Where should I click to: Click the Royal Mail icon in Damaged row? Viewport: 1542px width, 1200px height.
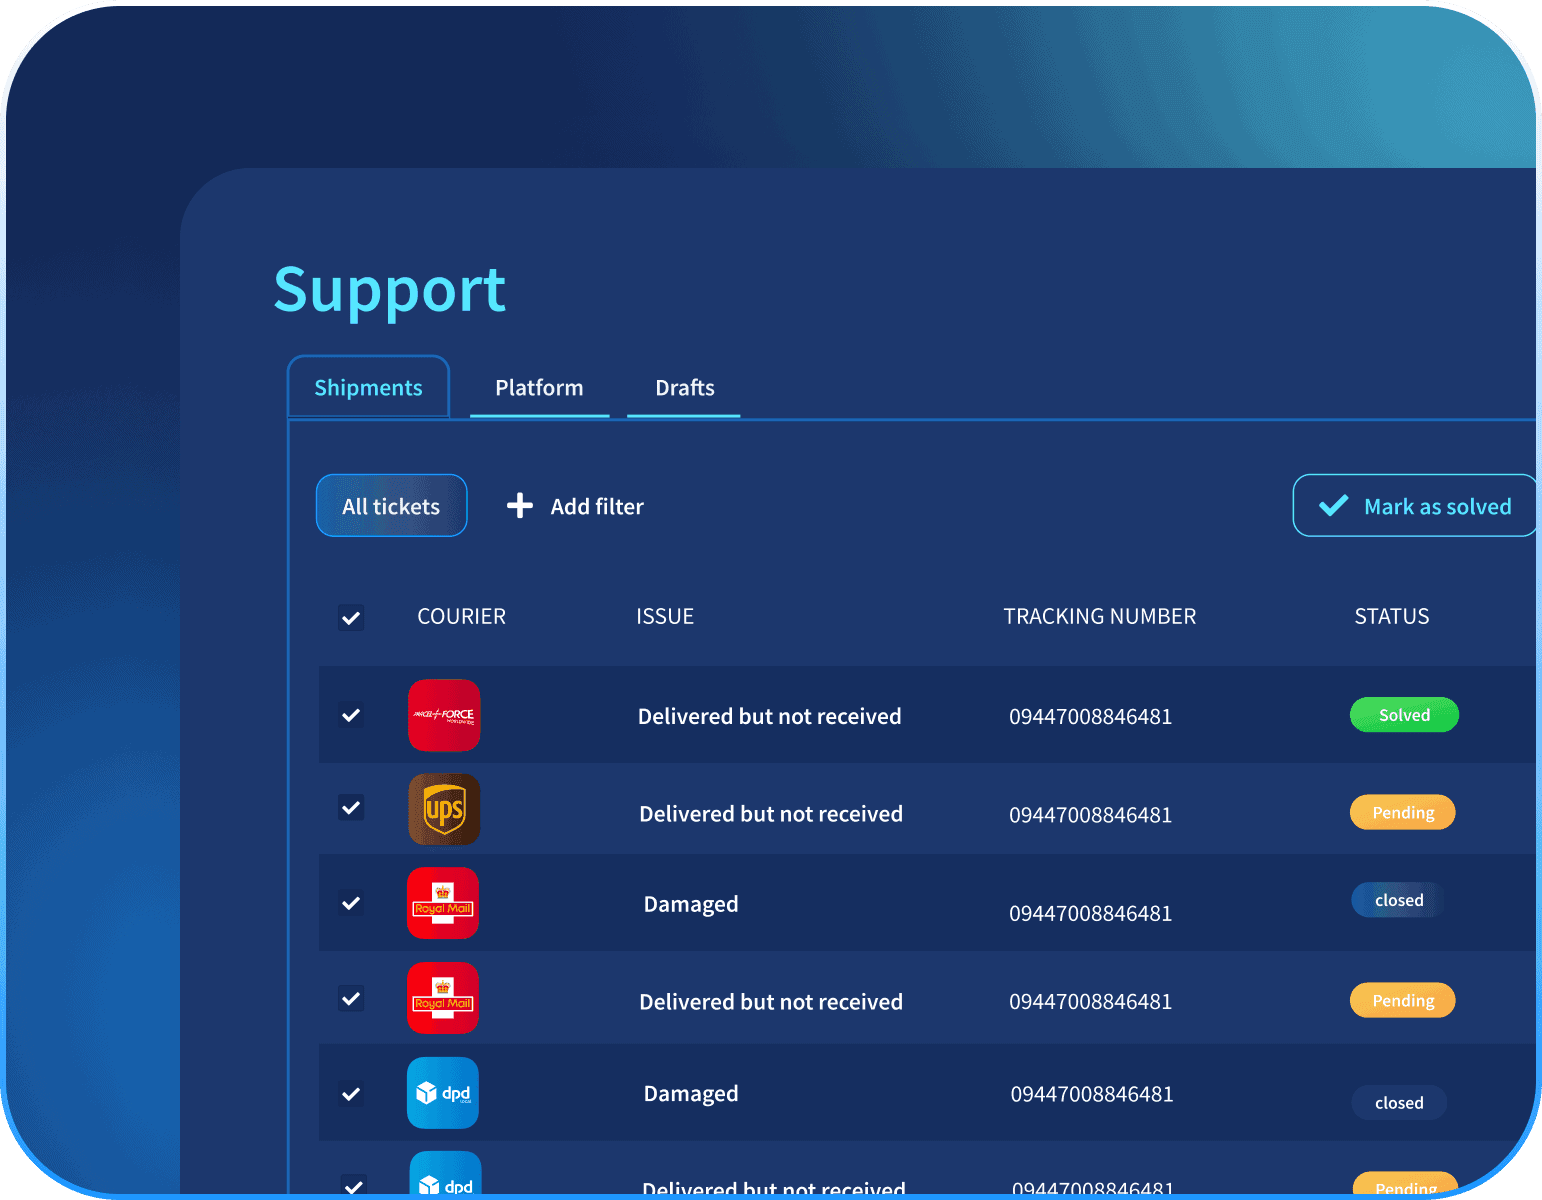coord(443,903)
